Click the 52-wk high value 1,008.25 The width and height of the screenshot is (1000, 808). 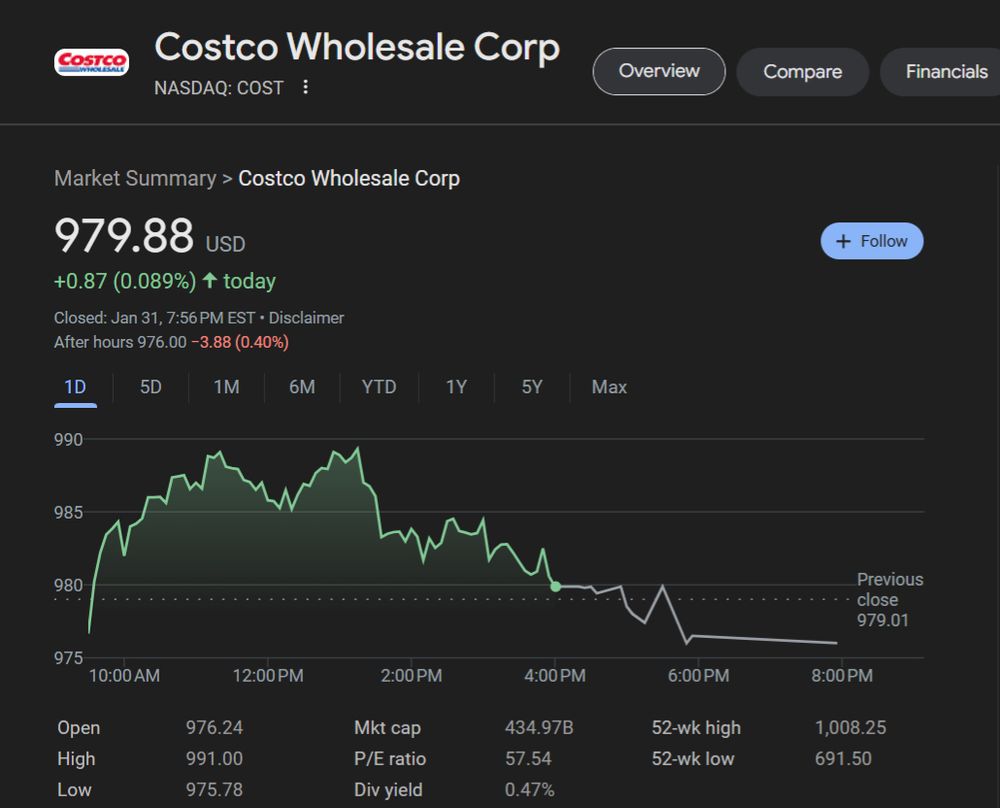[850, 728]
